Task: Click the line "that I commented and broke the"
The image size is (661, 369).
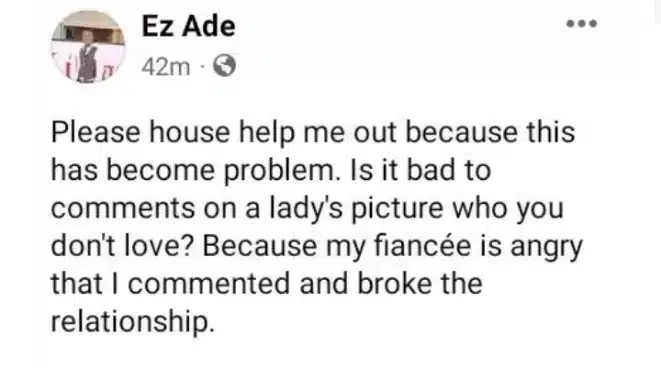Action: 267,284
